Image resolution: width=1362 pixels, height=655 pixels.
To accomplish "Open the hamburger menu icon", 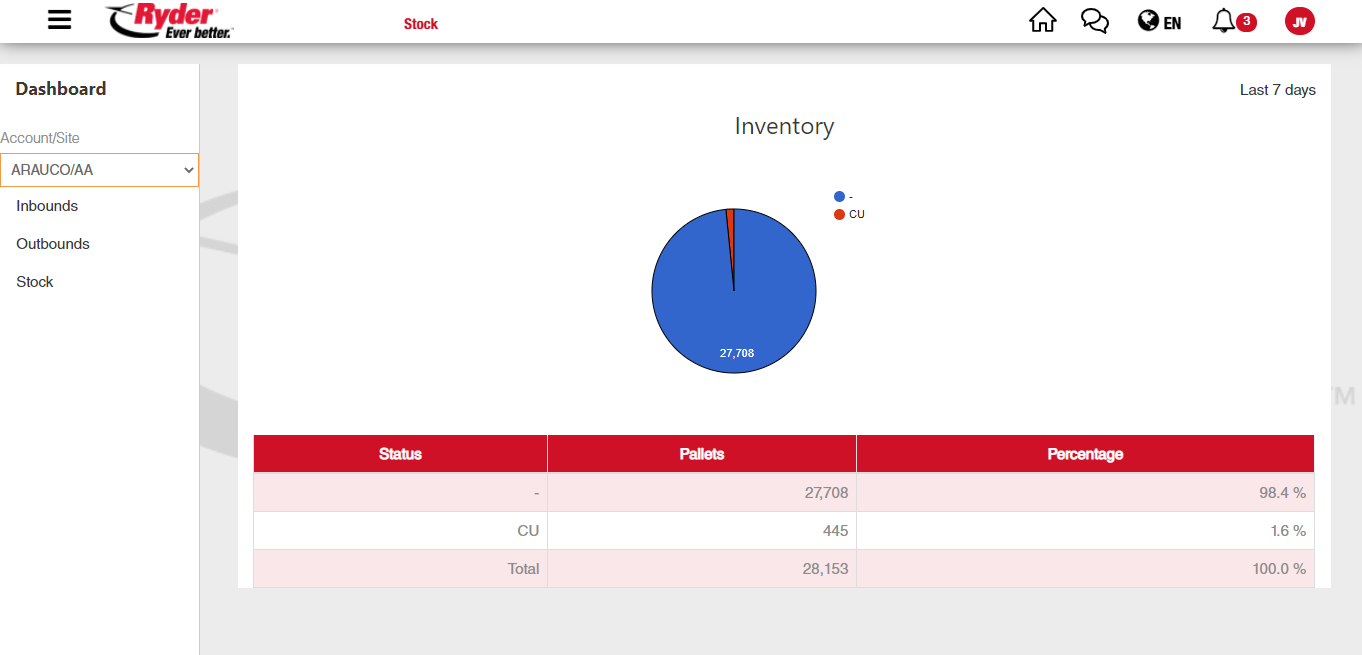I will pyautogui.click(x=60, y=20).
